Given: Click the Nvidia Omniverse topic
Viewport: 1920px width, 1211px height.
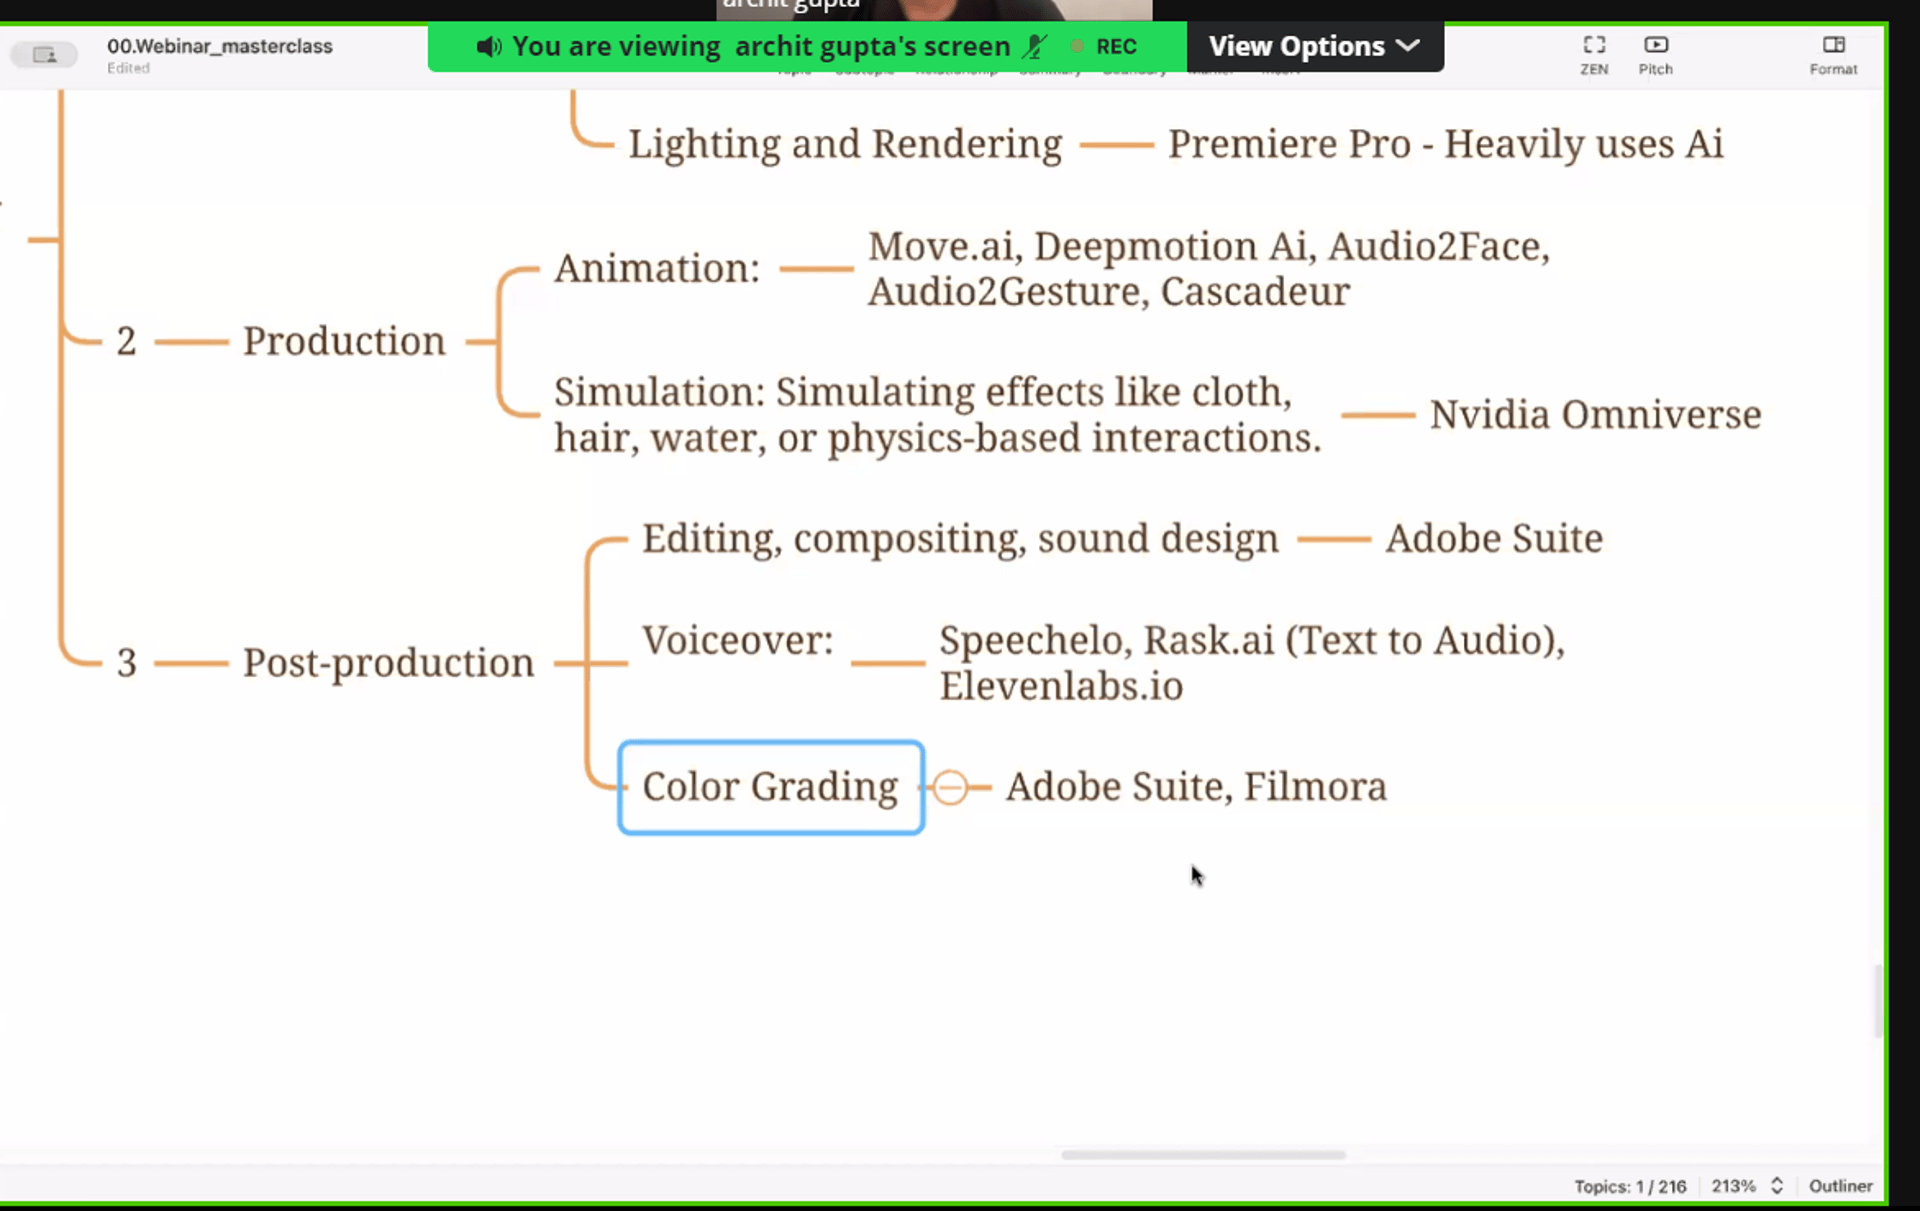Looking at the screenshot, I should click(1594, 415).
